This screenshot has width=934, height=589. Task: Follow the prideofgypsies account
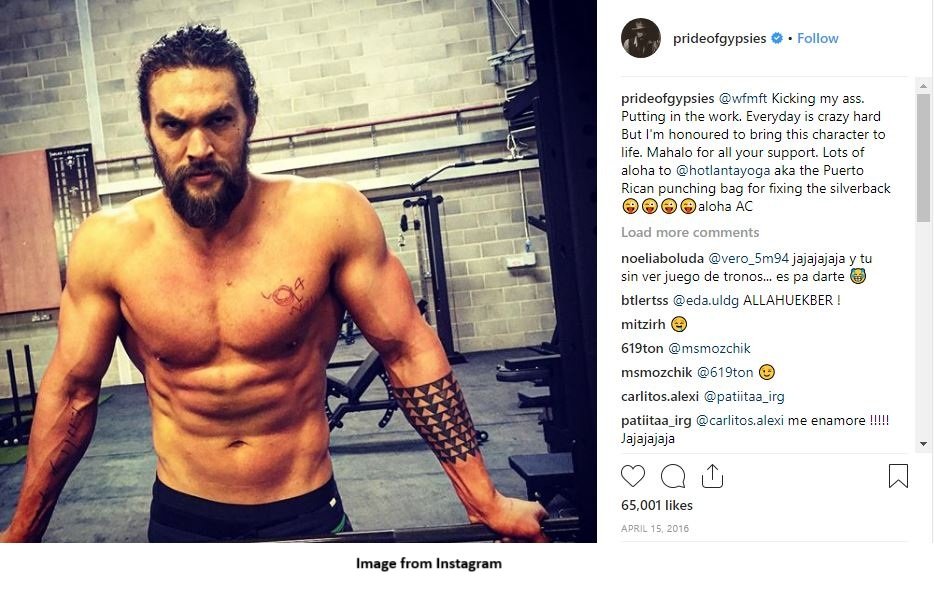(x=818, y=38)
